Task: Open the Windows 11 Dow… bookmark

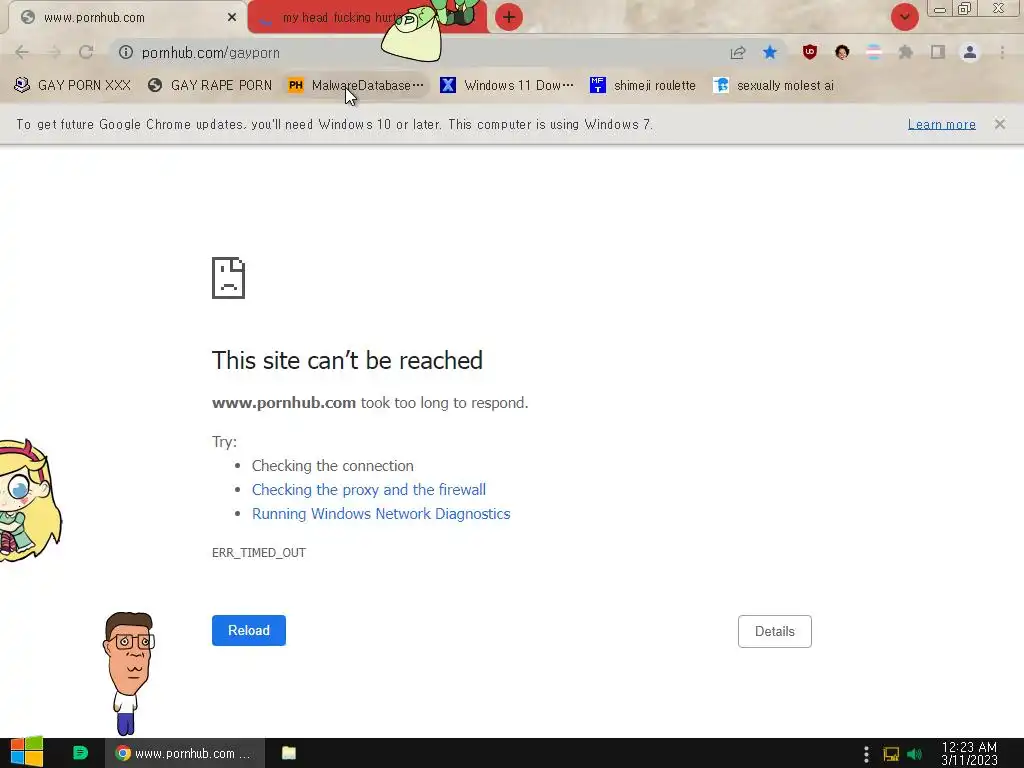Action: coord(507,86)
